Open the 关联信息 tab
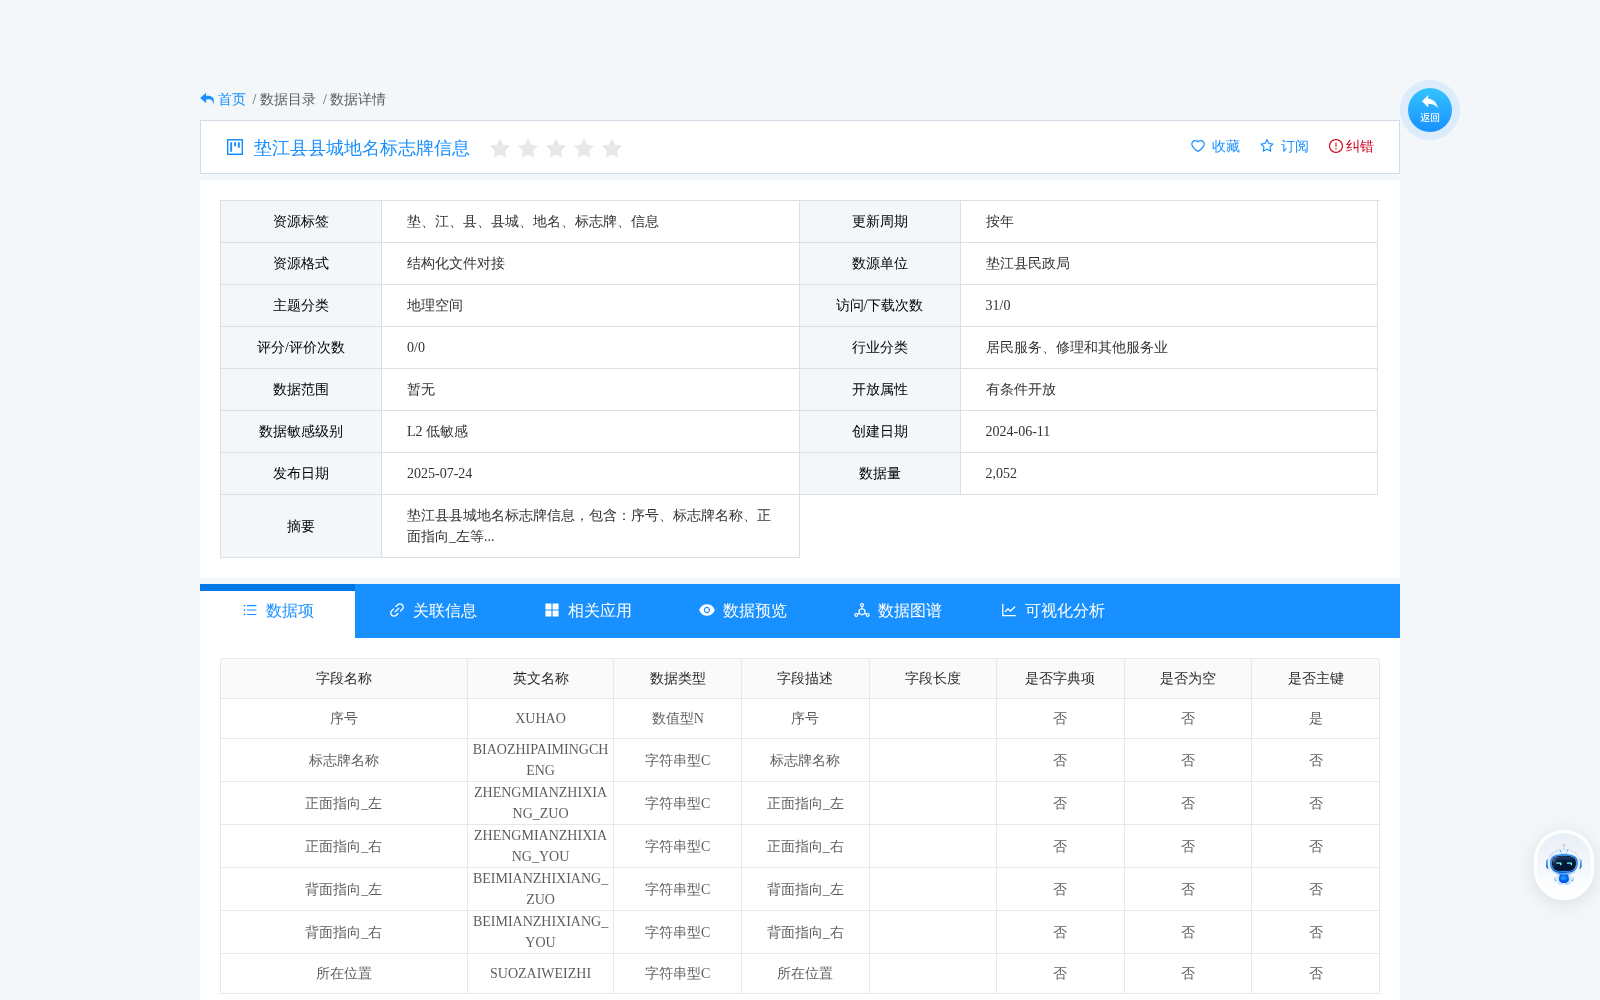Image resolution: width=1600 pixels, height=1000 pixels. (433, 611)
